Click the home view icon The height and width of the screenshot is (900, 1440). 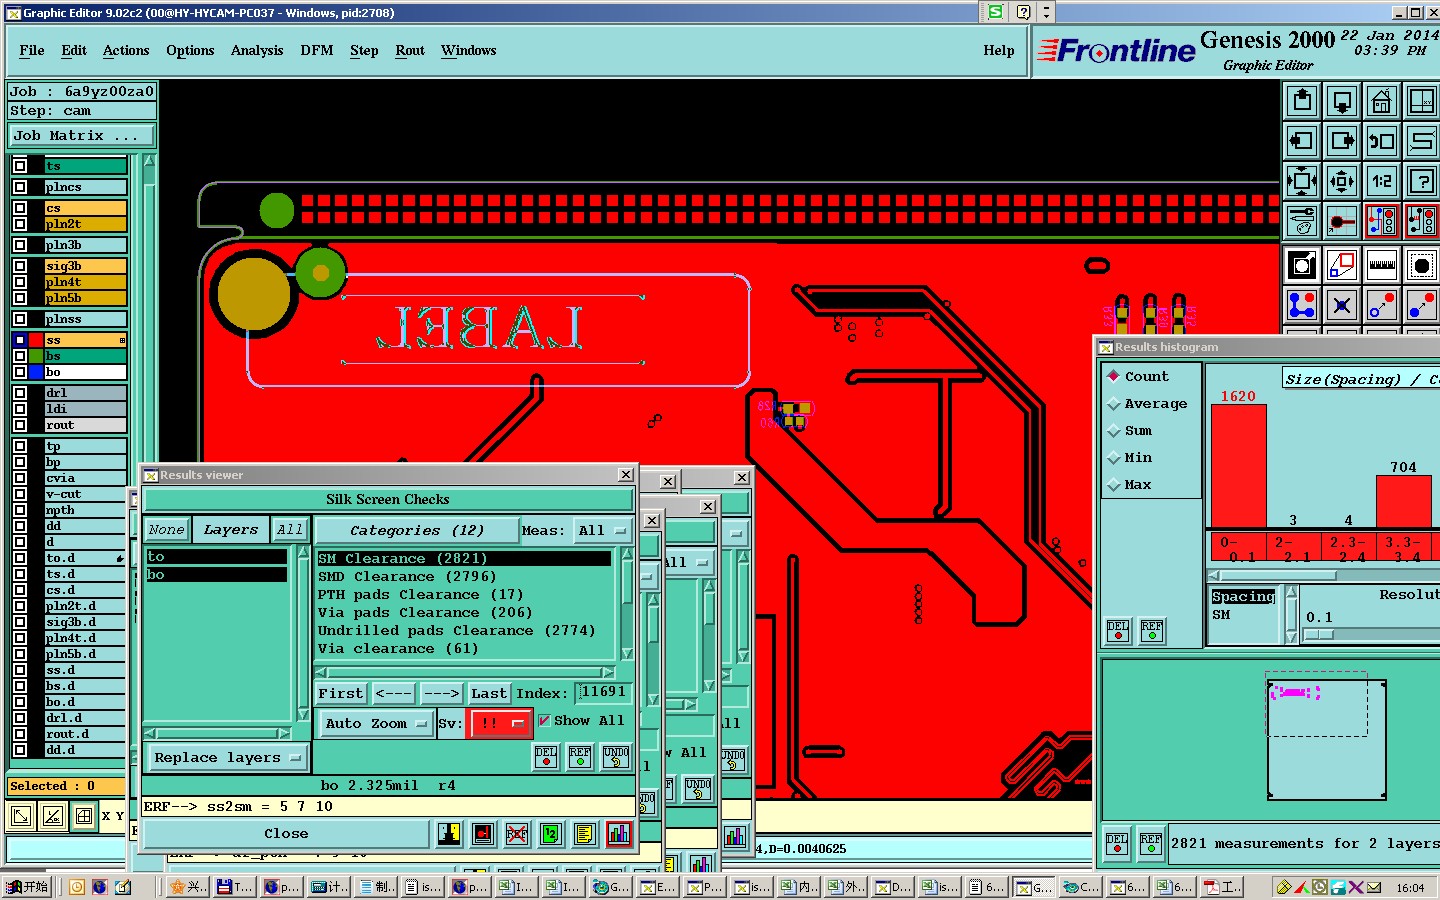[x=1382, y=101]
